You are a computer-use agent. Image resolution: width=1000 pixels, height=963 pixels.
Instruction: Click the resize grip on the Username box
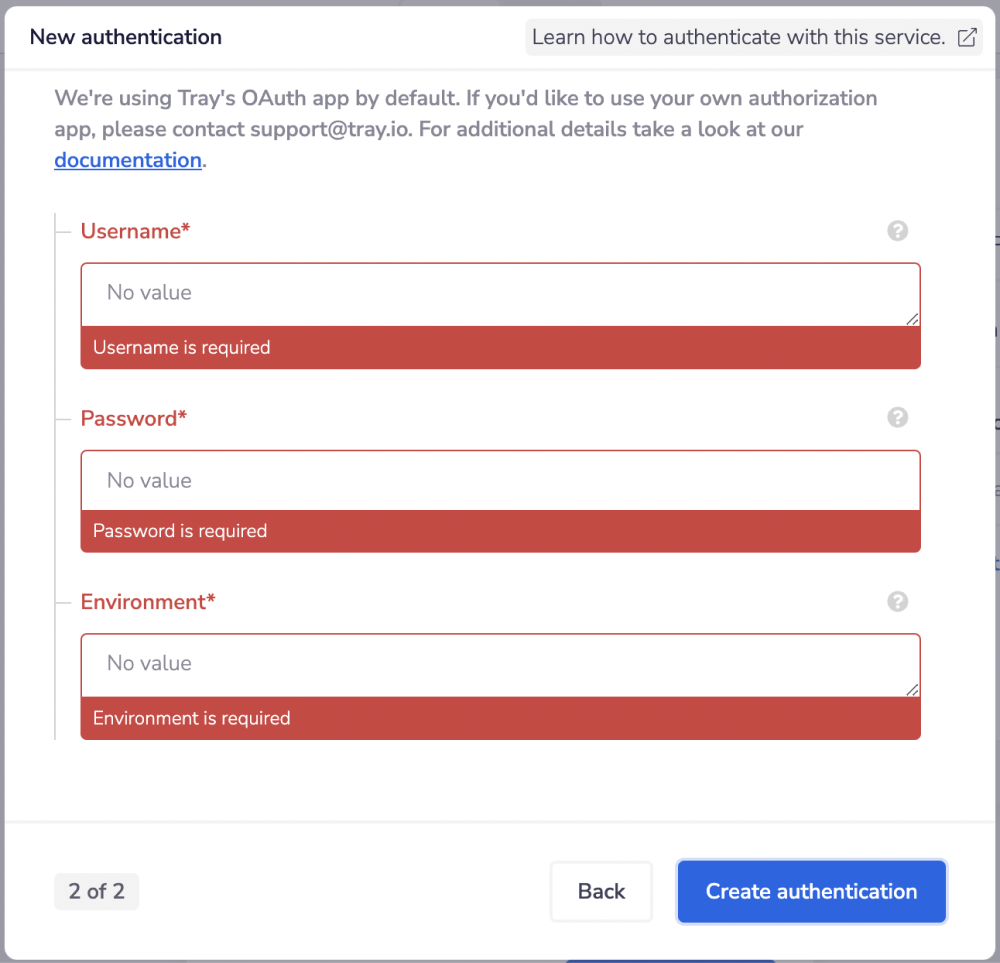913,320
